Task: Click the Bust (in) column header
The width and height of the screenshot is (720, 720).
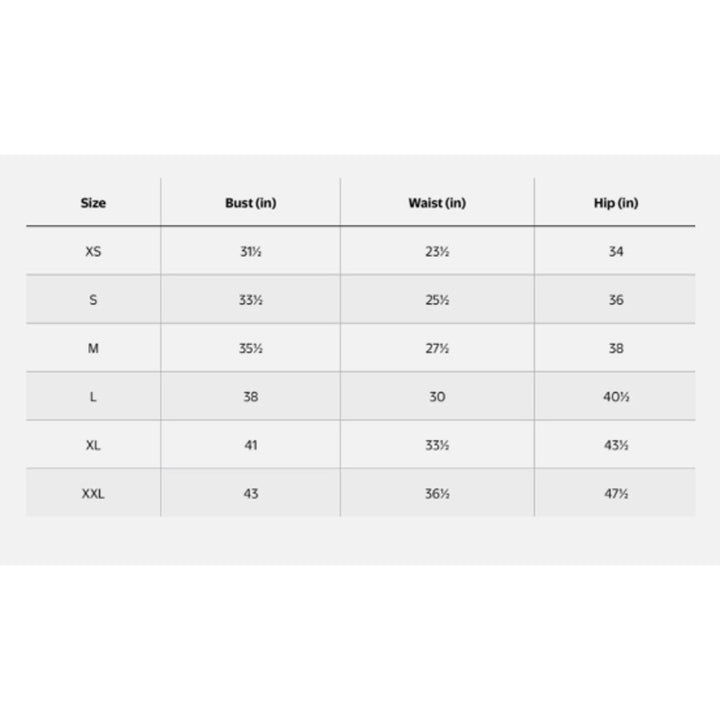Action: 251,203
